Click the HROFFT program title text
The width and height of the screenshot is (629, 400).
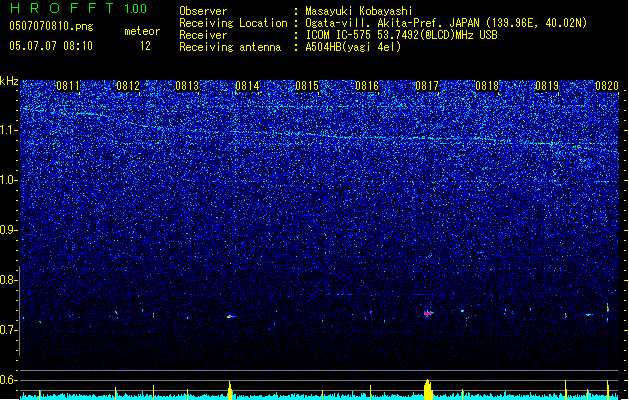point(62,8)
